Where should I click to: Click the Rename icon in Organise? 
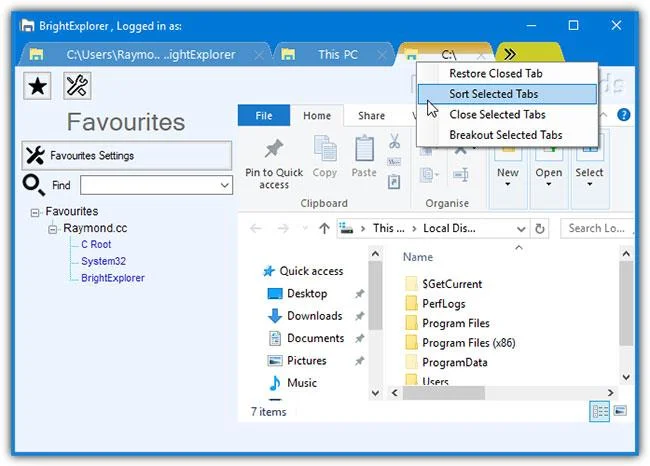pos(461,175)
